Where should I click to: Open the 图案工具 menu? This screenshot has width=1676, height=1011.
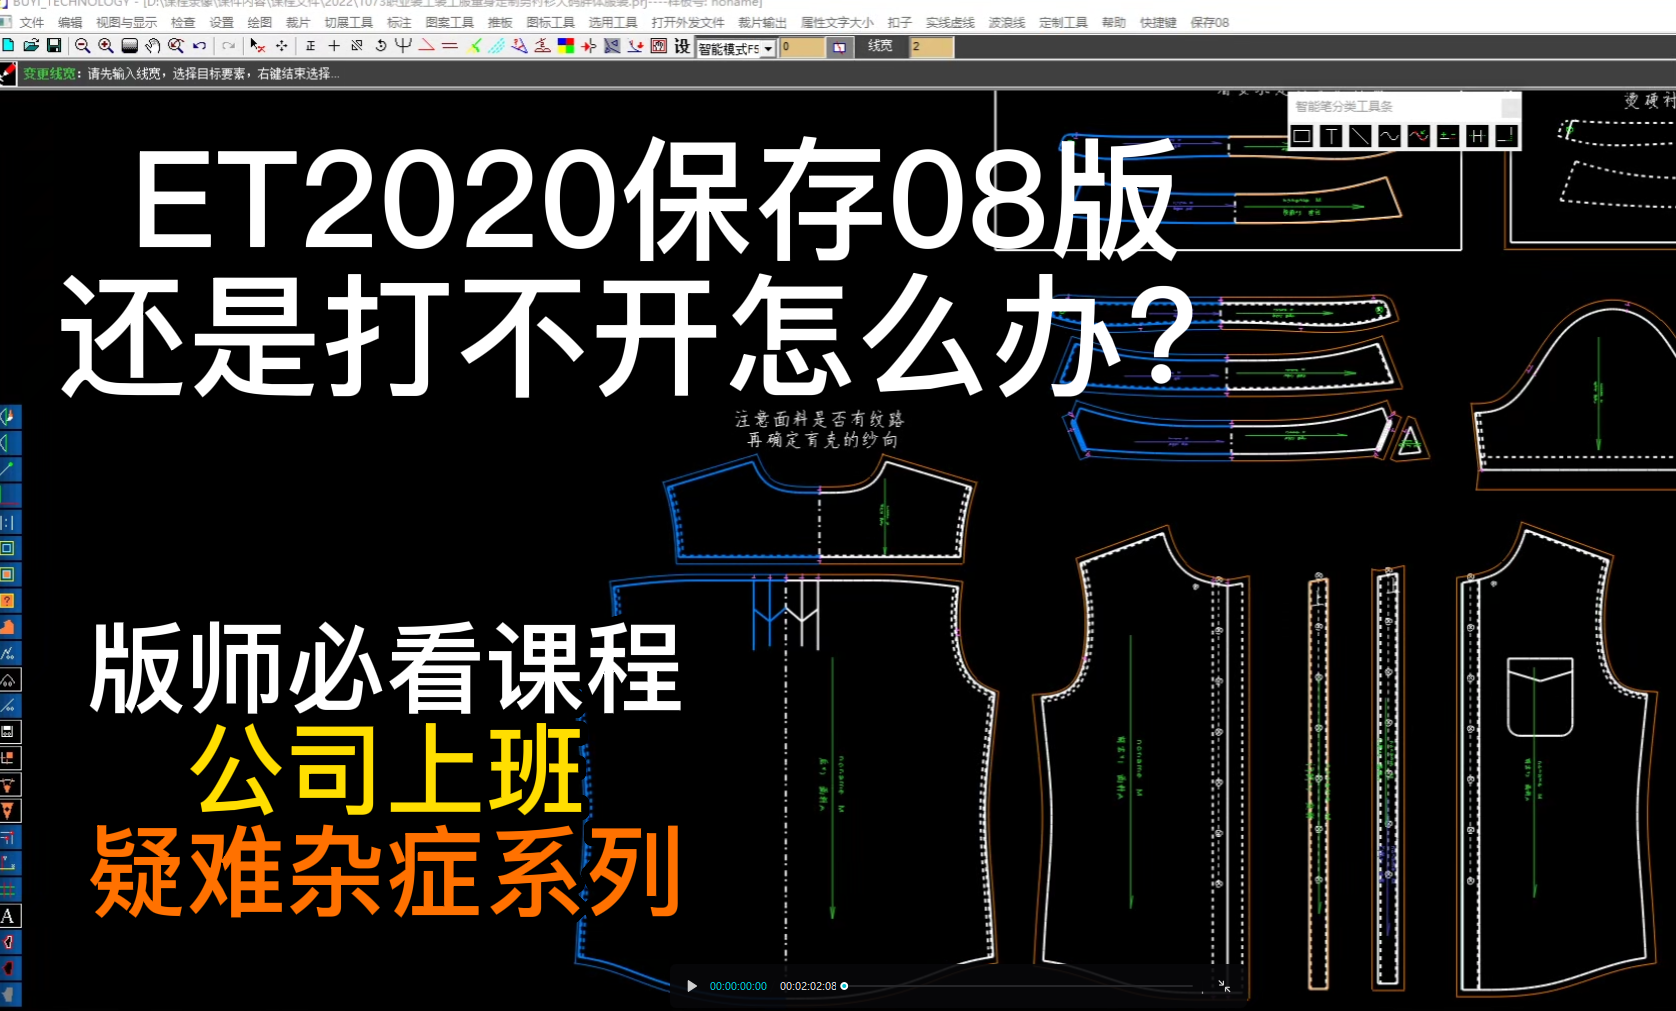[x=450, y=22]
